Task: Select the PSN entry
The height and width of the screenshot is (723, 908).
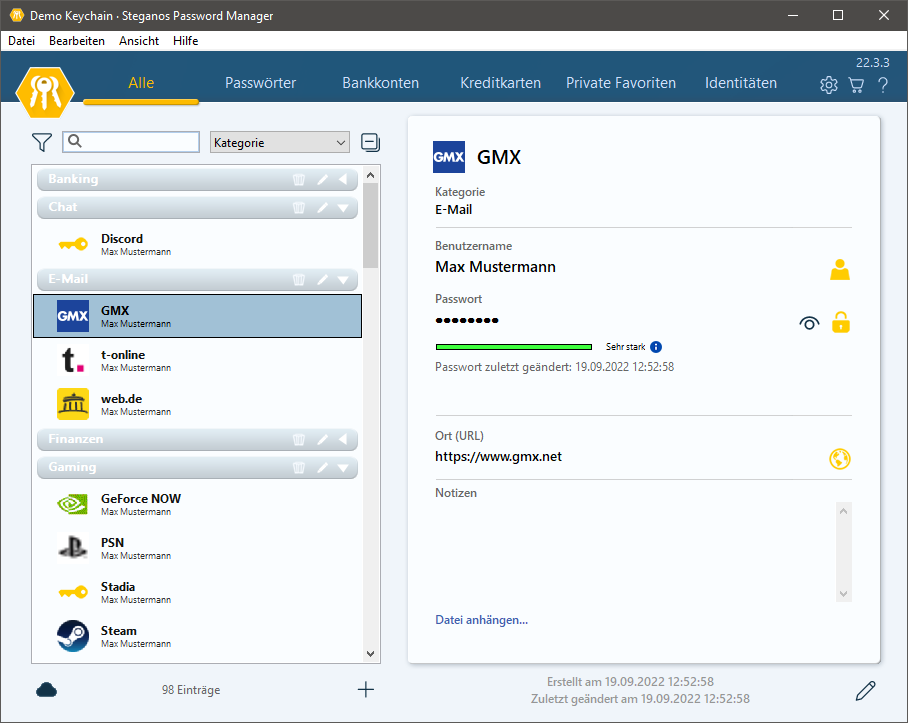Action: pos(197,548)
